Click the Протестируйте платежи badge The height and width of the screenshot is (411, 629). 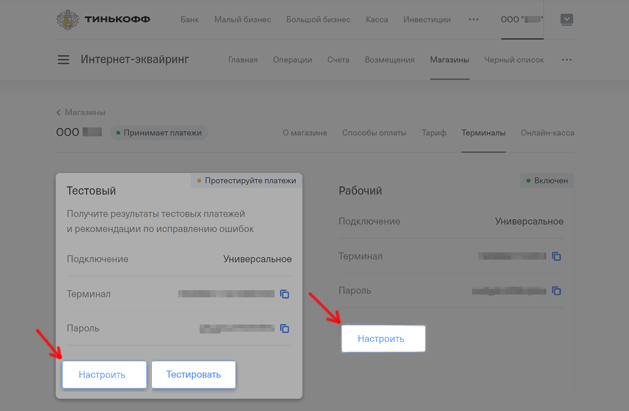point(247,181)
